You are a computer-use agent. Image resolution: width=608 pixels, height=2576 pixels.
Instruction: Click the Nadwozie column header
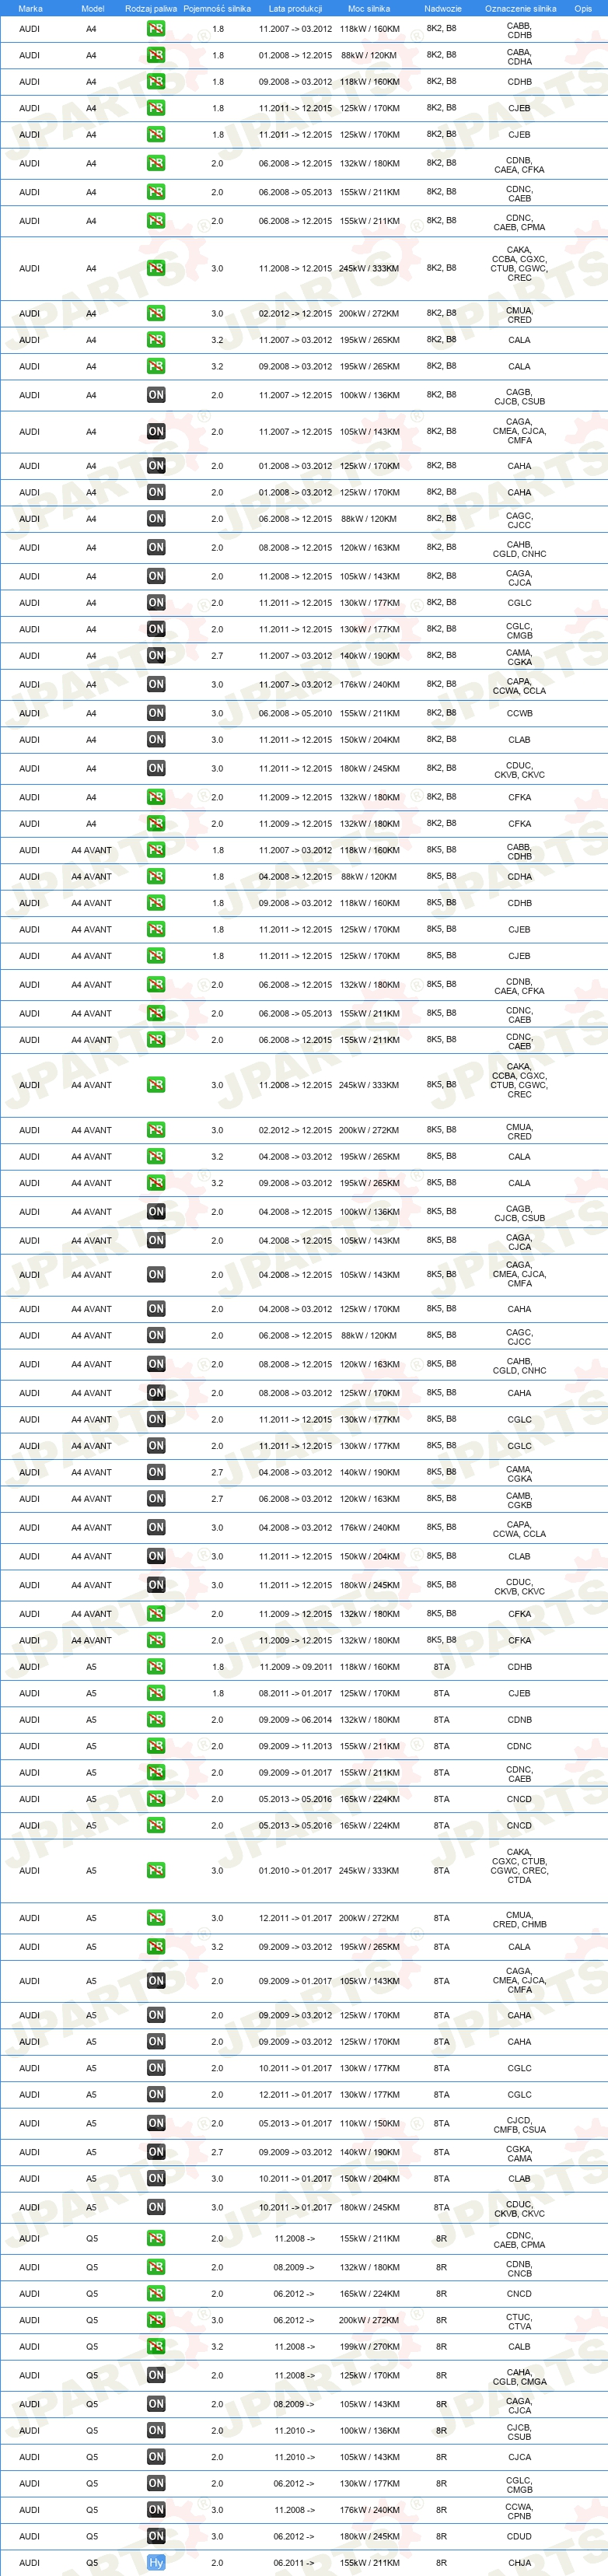pos(442,8)
